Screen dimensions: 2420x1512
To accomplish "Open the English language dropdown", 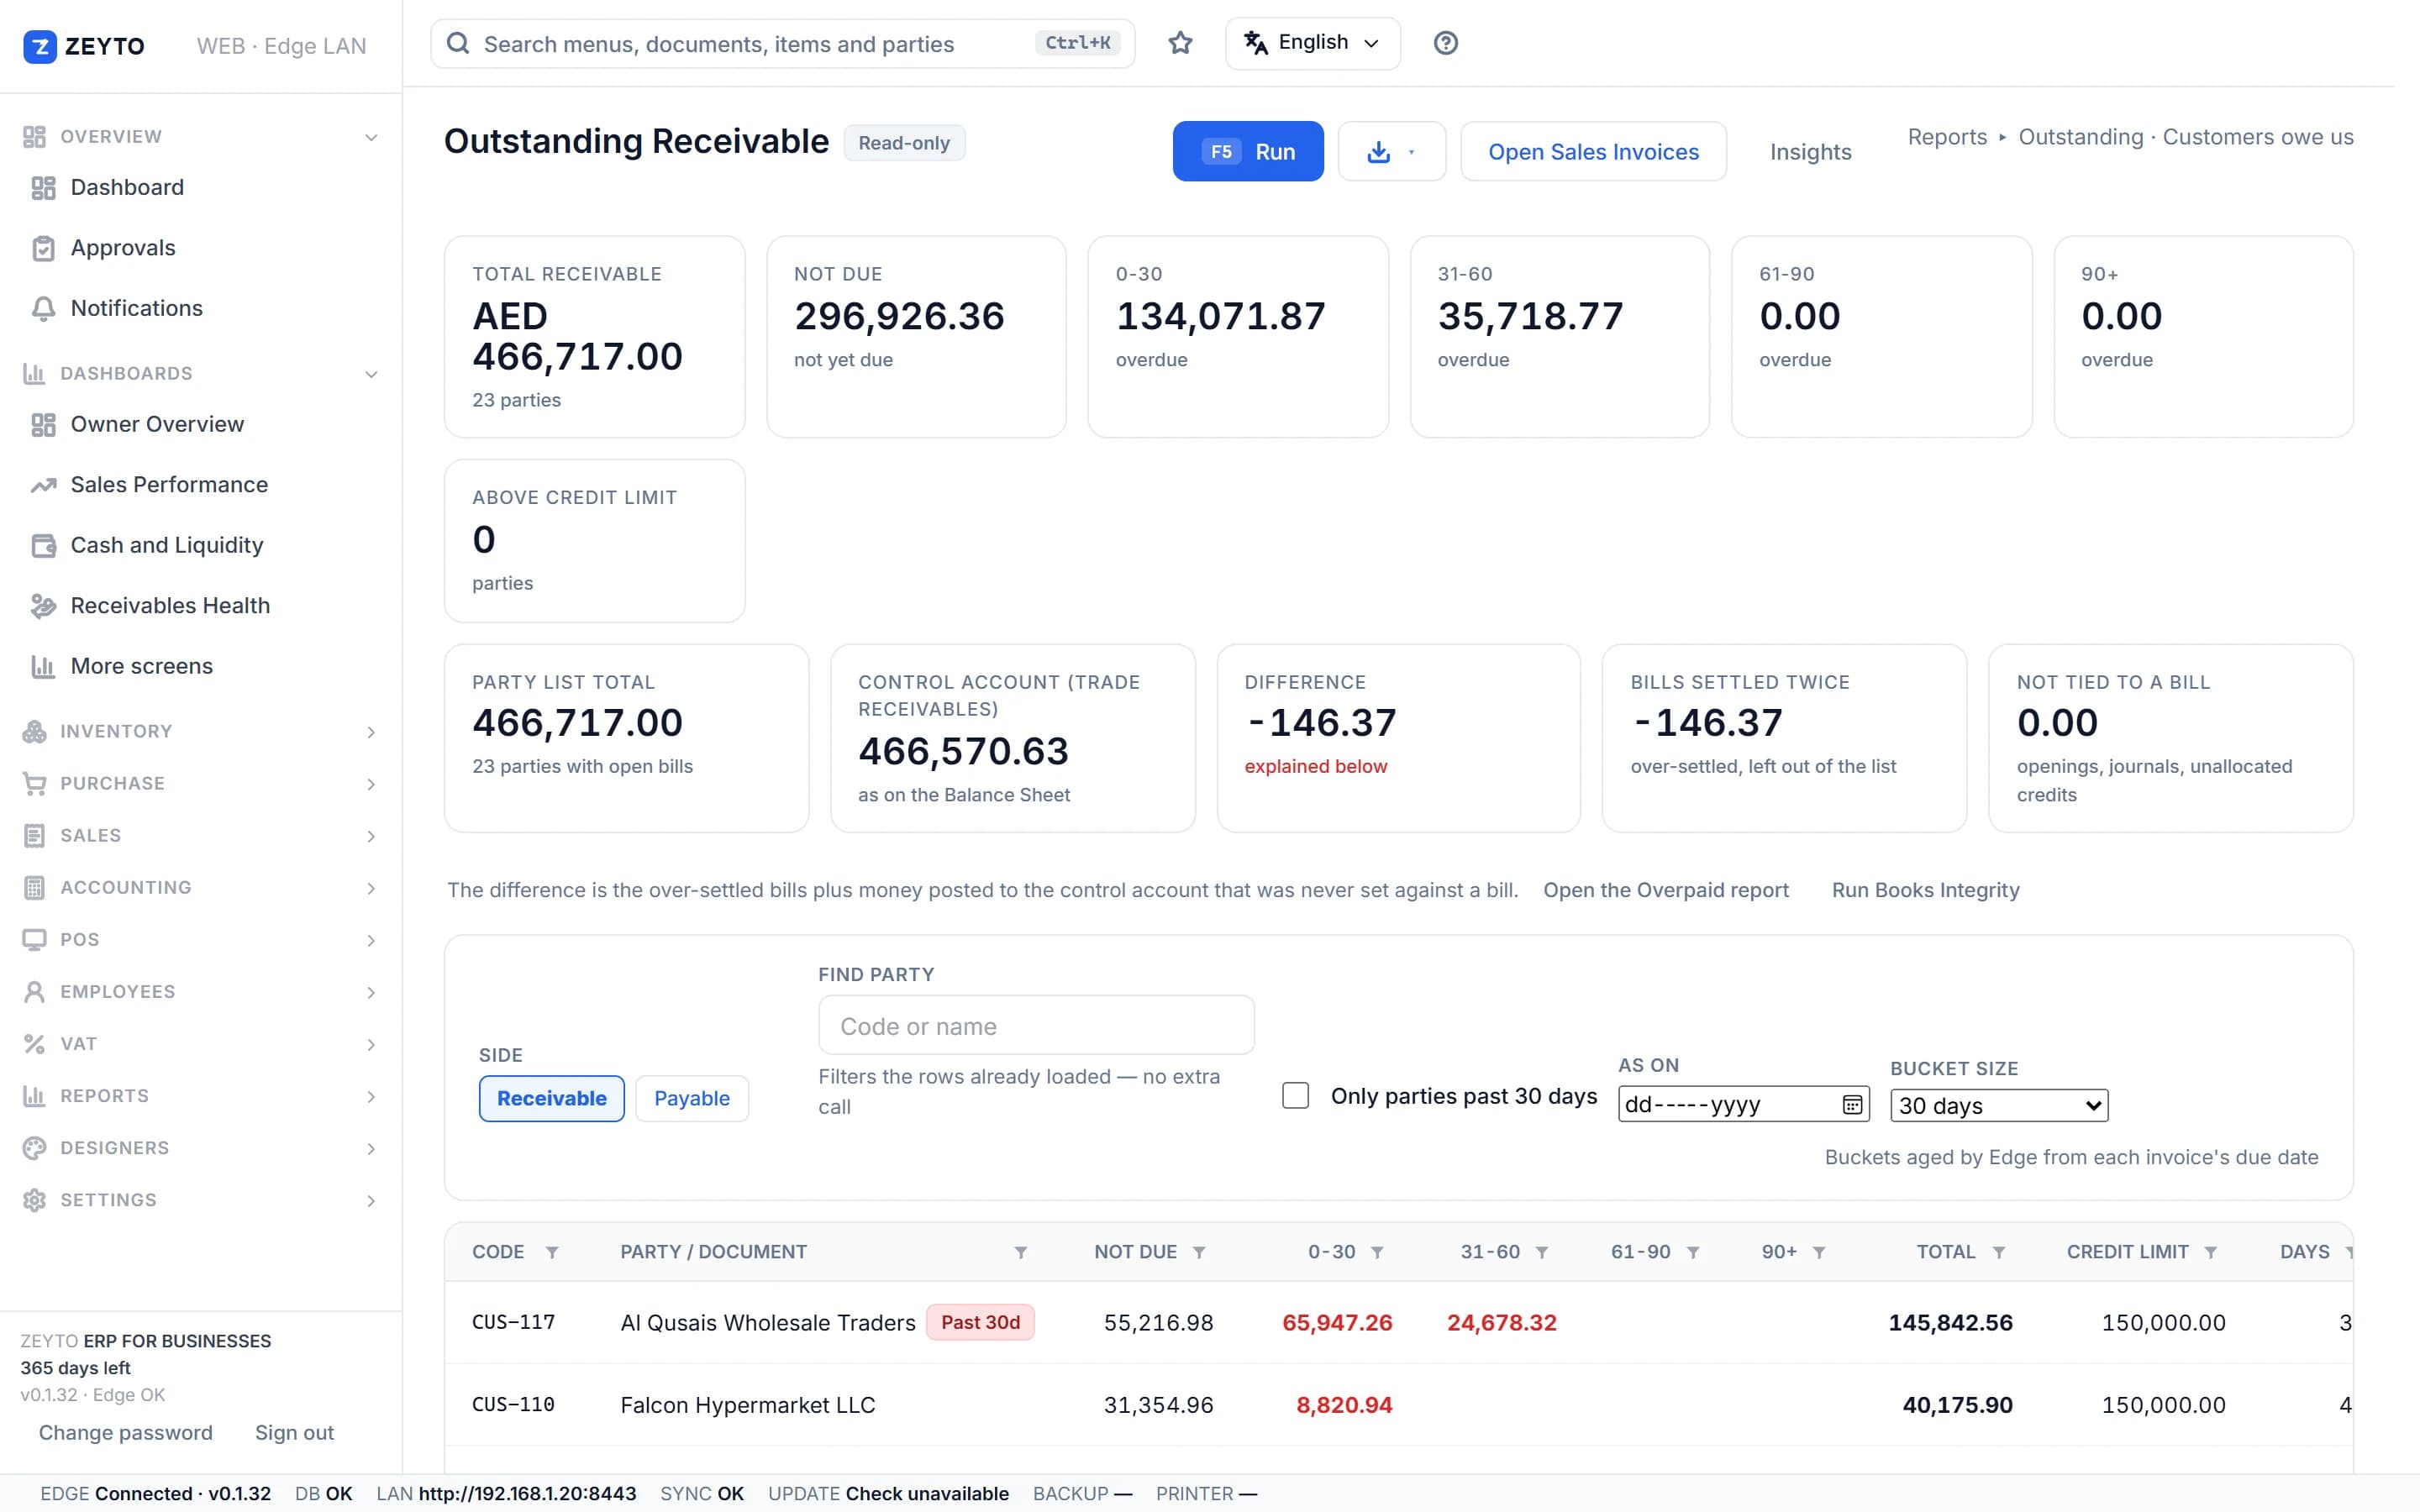I will pos(1312,43).
